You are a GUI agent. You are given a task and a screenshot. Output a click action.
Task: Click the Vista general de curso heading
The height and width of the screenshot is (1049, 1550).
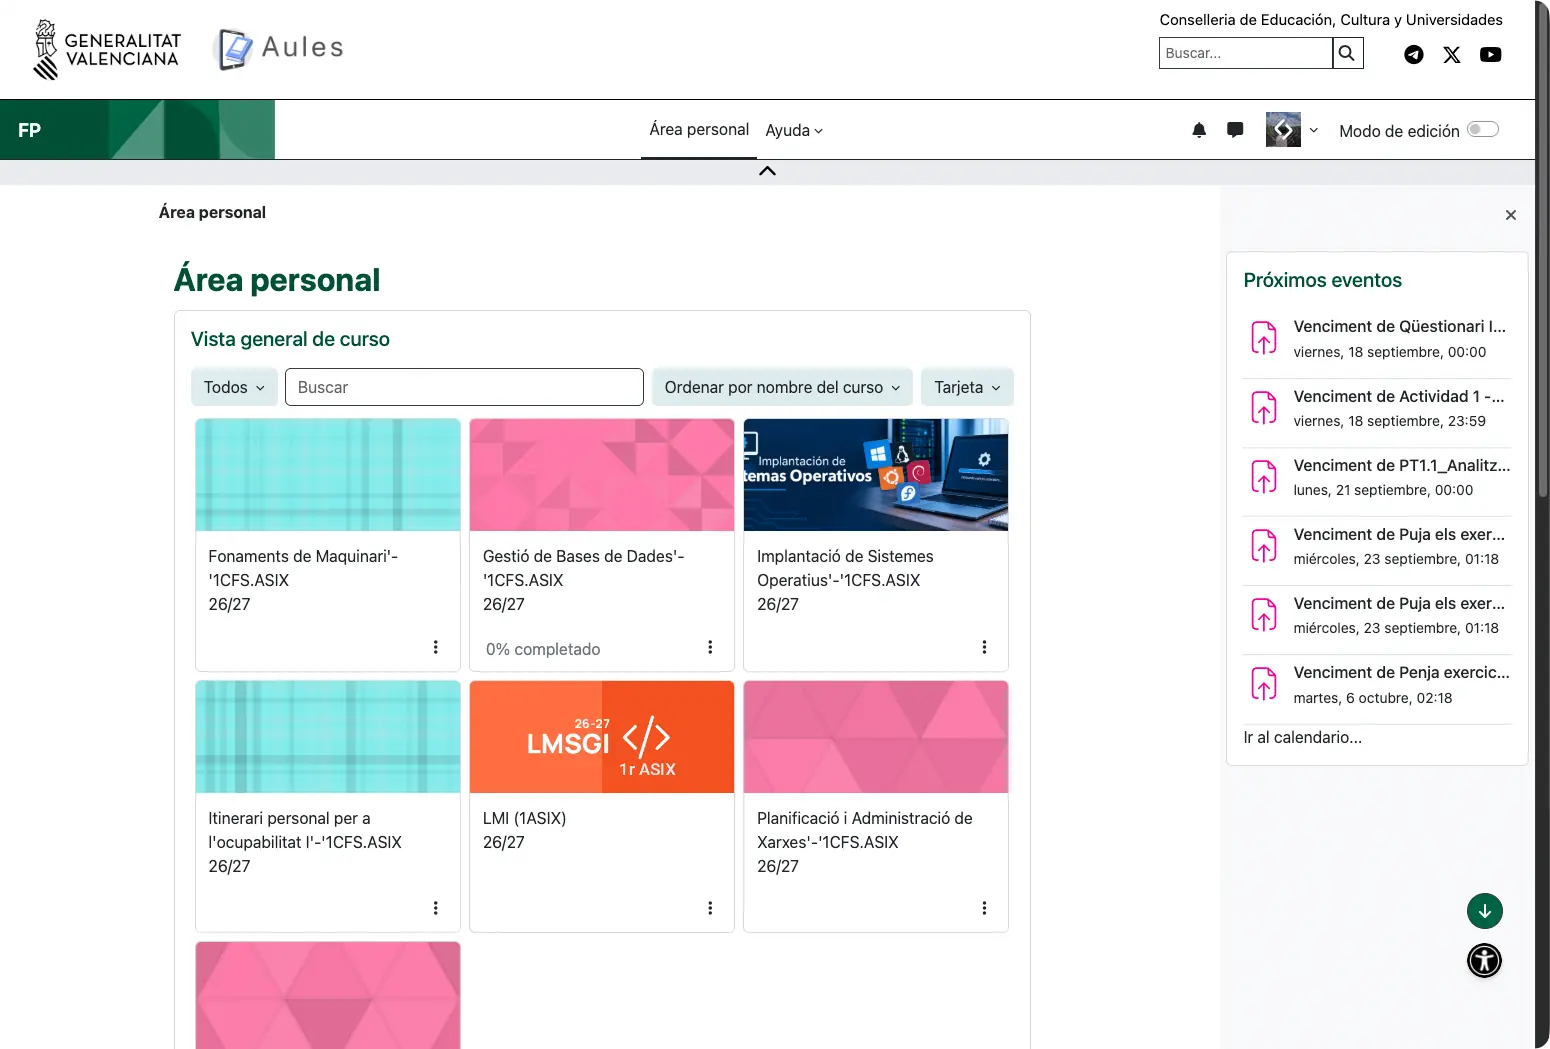click(290, 339)
